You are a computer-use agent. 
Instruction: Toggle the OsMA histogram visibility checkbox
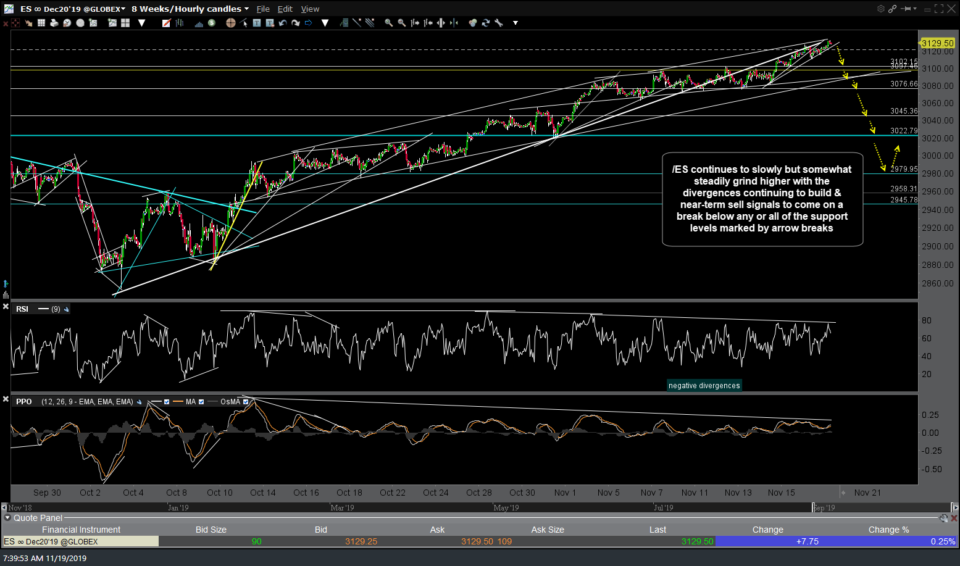[x=246, y=402]
